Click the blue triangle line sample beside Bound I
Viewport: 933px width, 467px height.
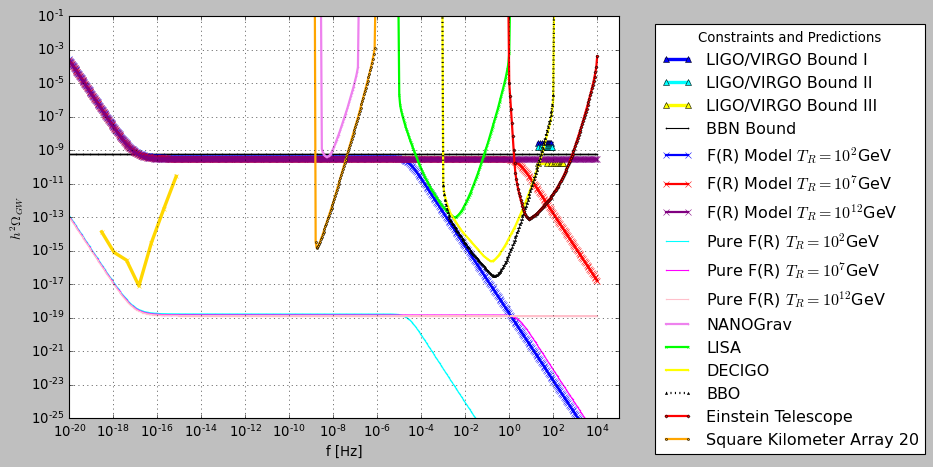coord(678,59)
